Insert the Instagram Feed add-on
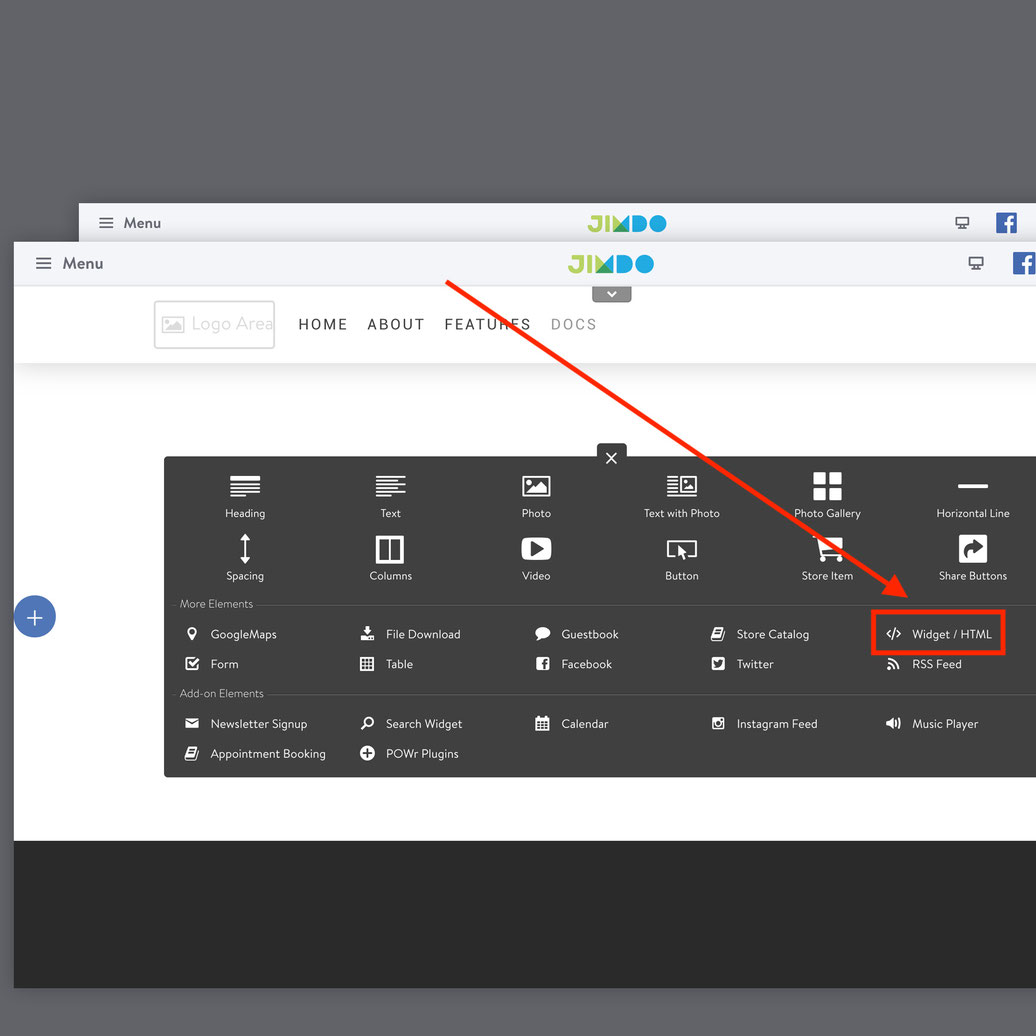Image resolution: width=1036 pixels, height=1036 pixels. (x=764, y=723)
